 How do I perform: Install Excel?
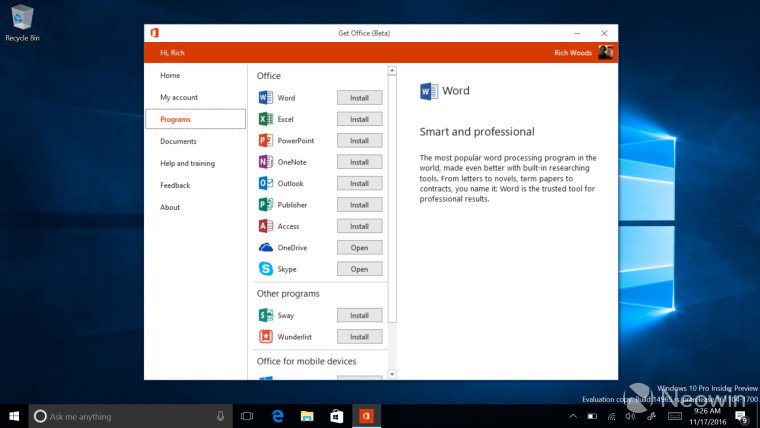click(360, 119)
